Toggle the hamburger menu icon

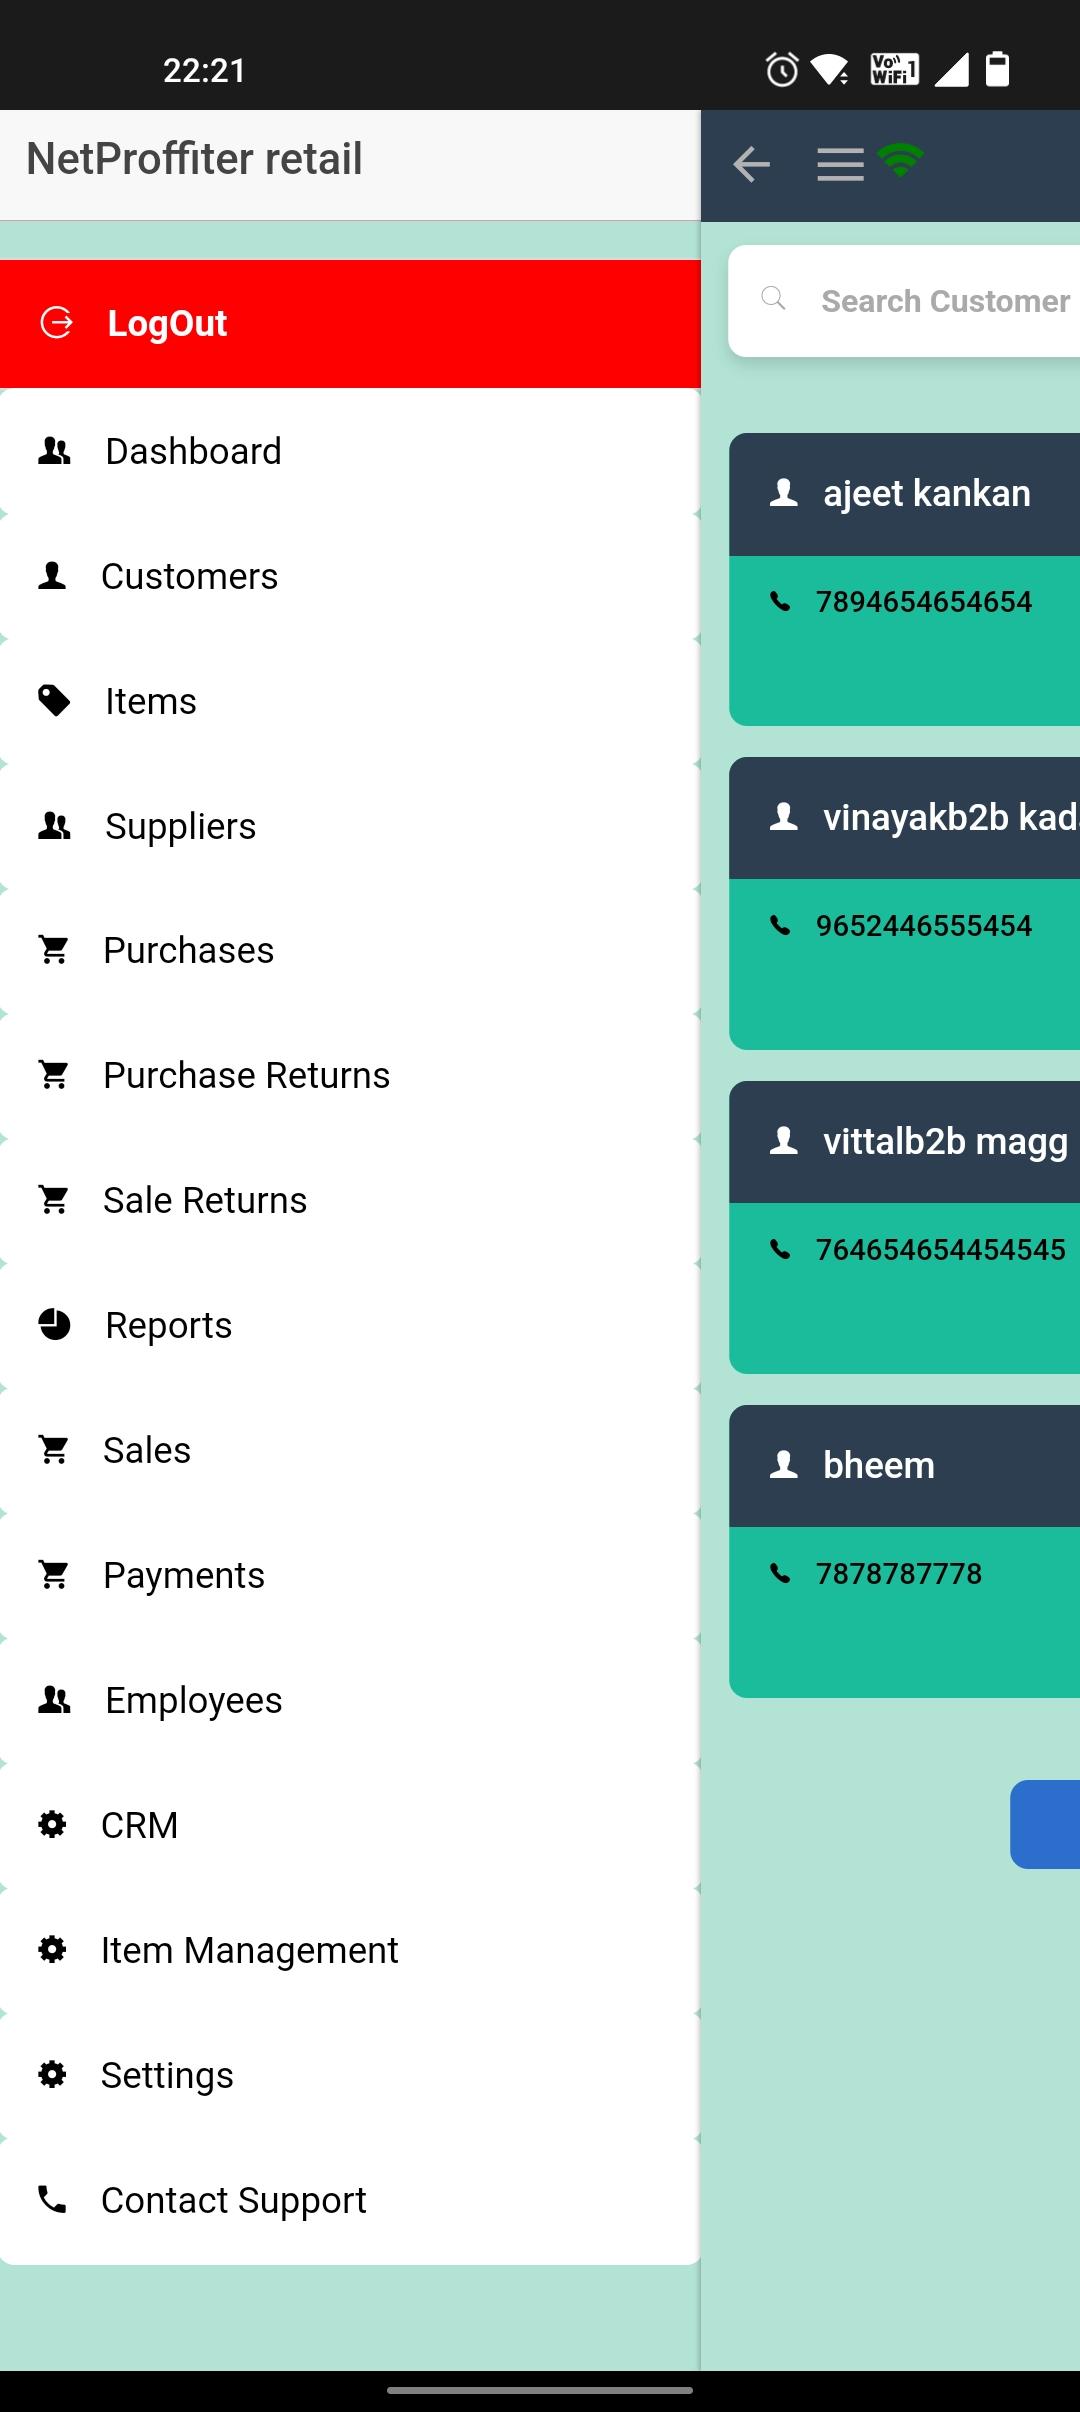coord(840,164)
